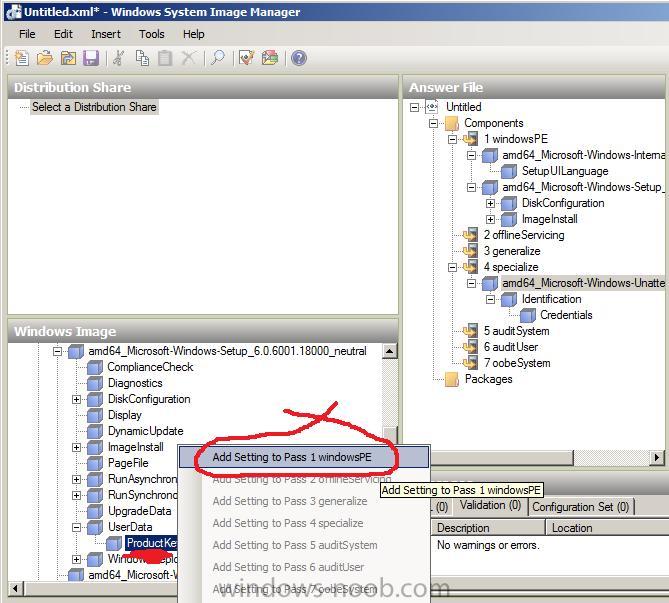Click the Help question mark icon
This screenshot has height=603, width=669.
pos(299,58)
